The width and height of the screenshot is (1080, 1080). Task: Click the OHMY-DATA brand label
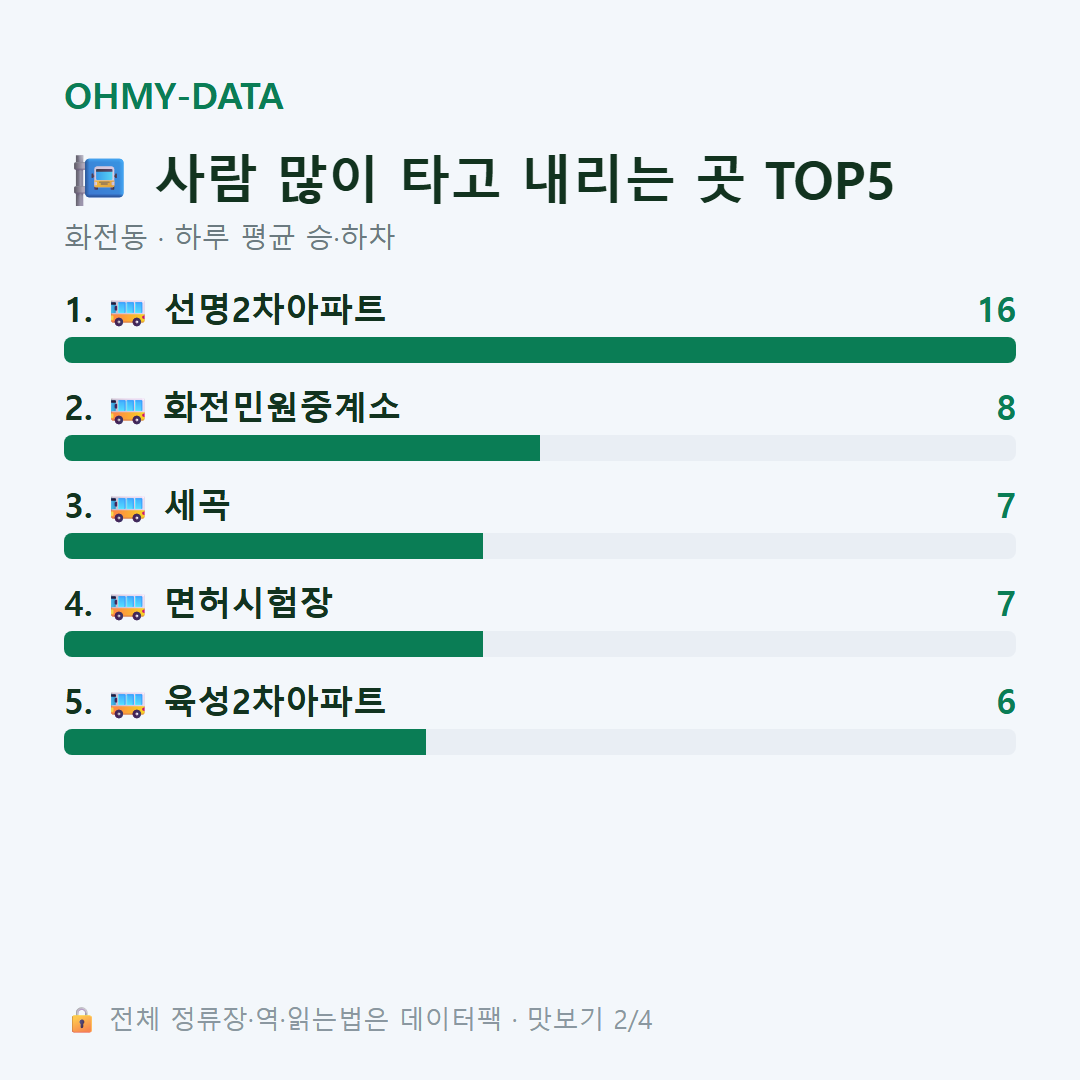(174, 96)
